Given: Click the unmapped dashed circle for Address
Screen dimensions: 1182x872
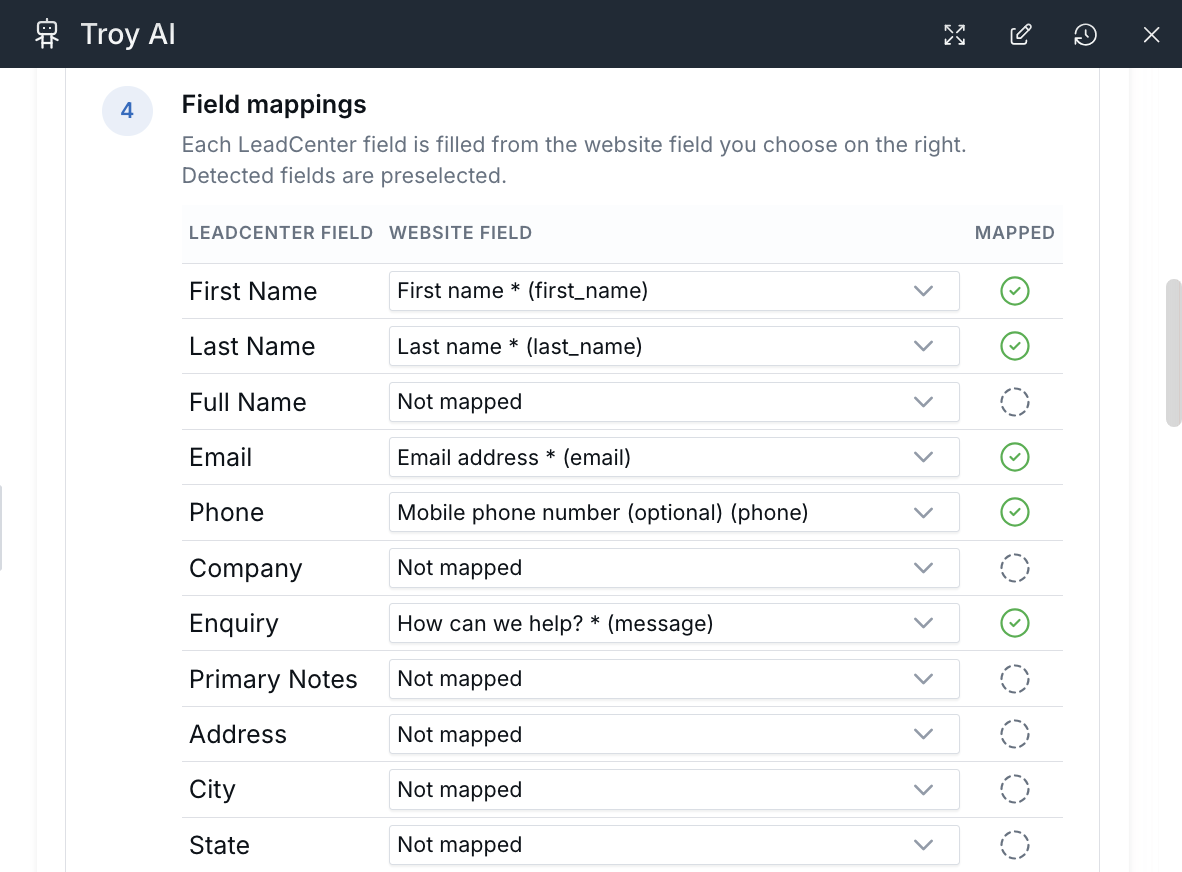Looking at the screenshot, I should pos(1015,734).
